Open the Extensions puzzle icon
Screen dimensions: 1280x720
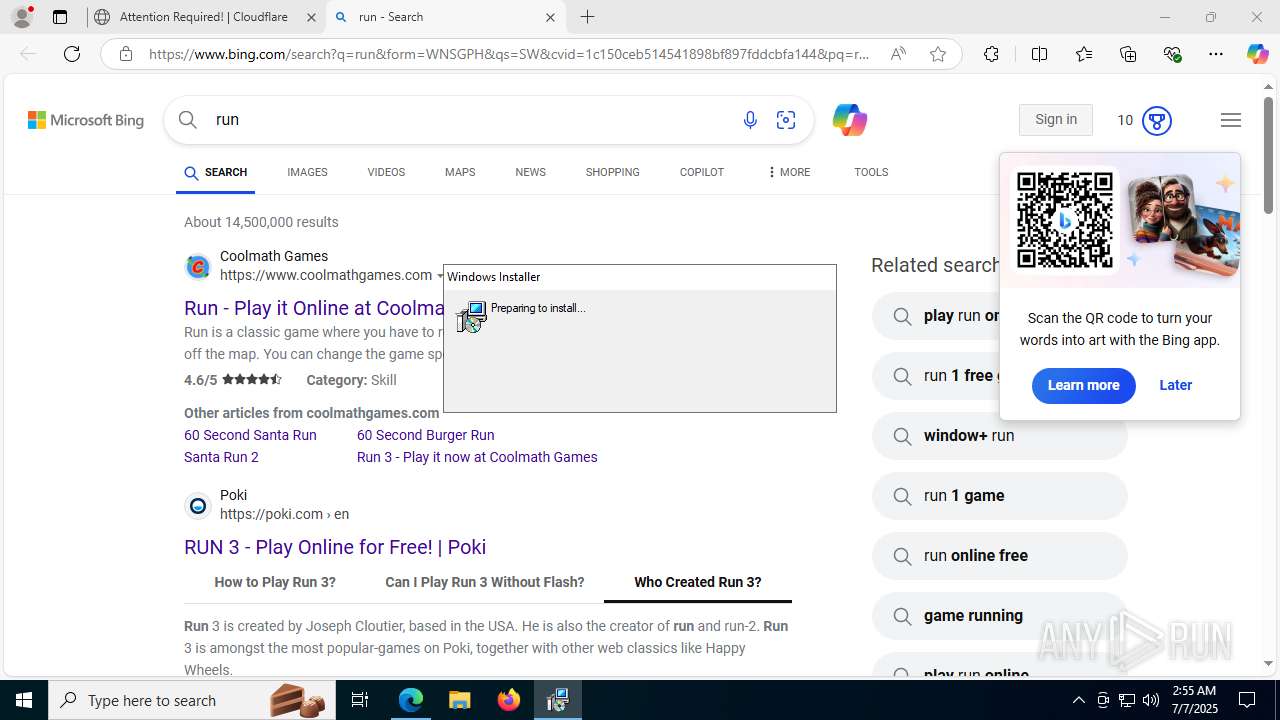[991, 54]
